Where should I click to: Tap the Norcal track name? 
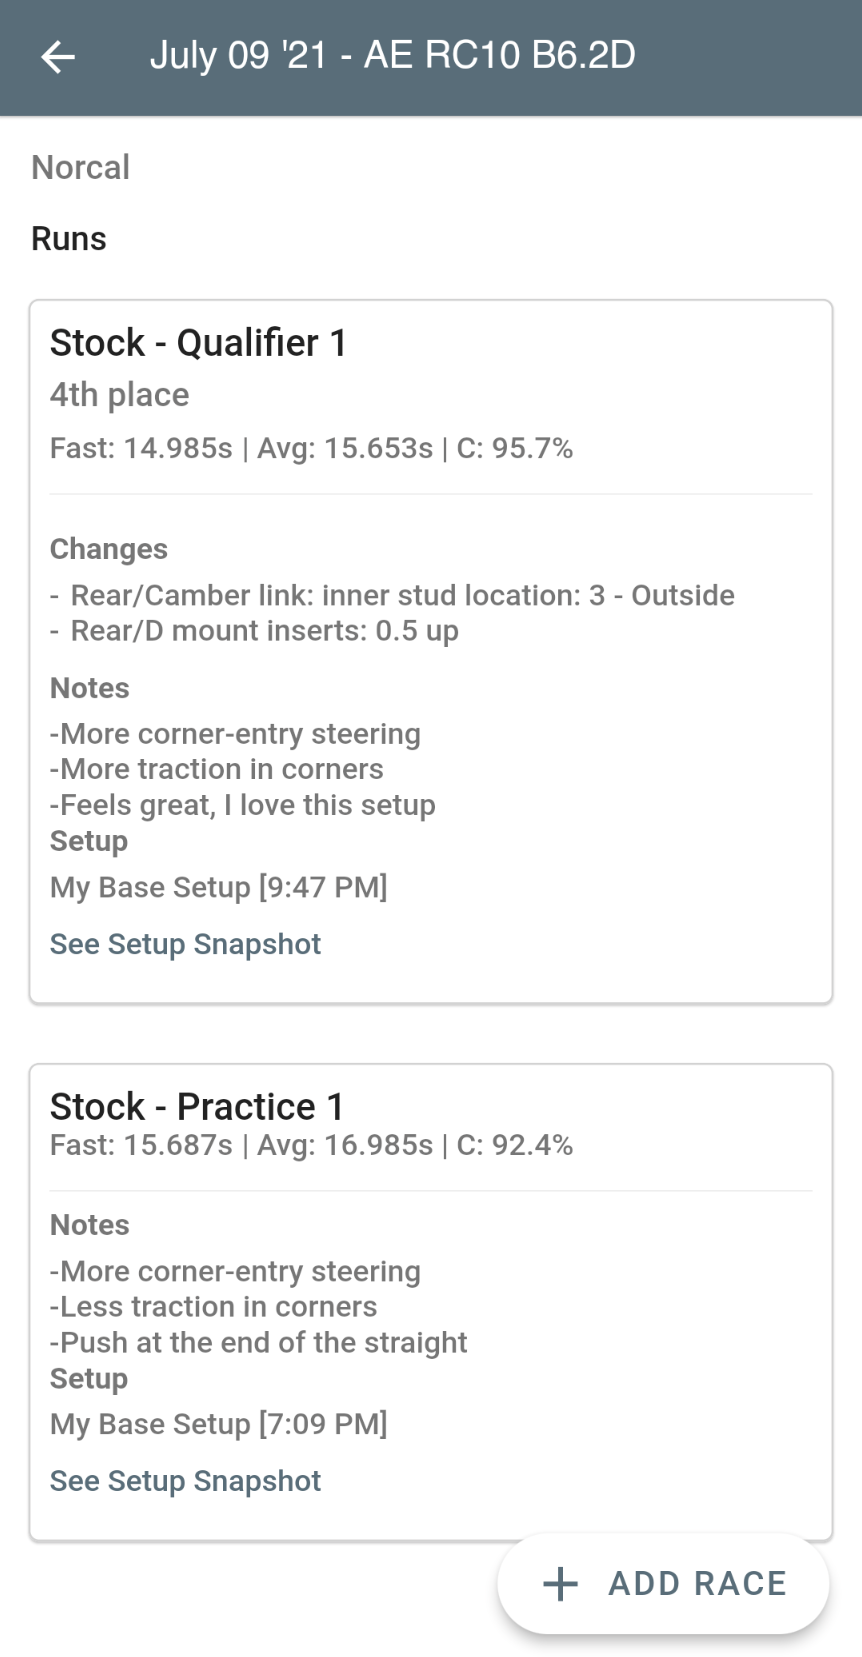coord(81,167)
